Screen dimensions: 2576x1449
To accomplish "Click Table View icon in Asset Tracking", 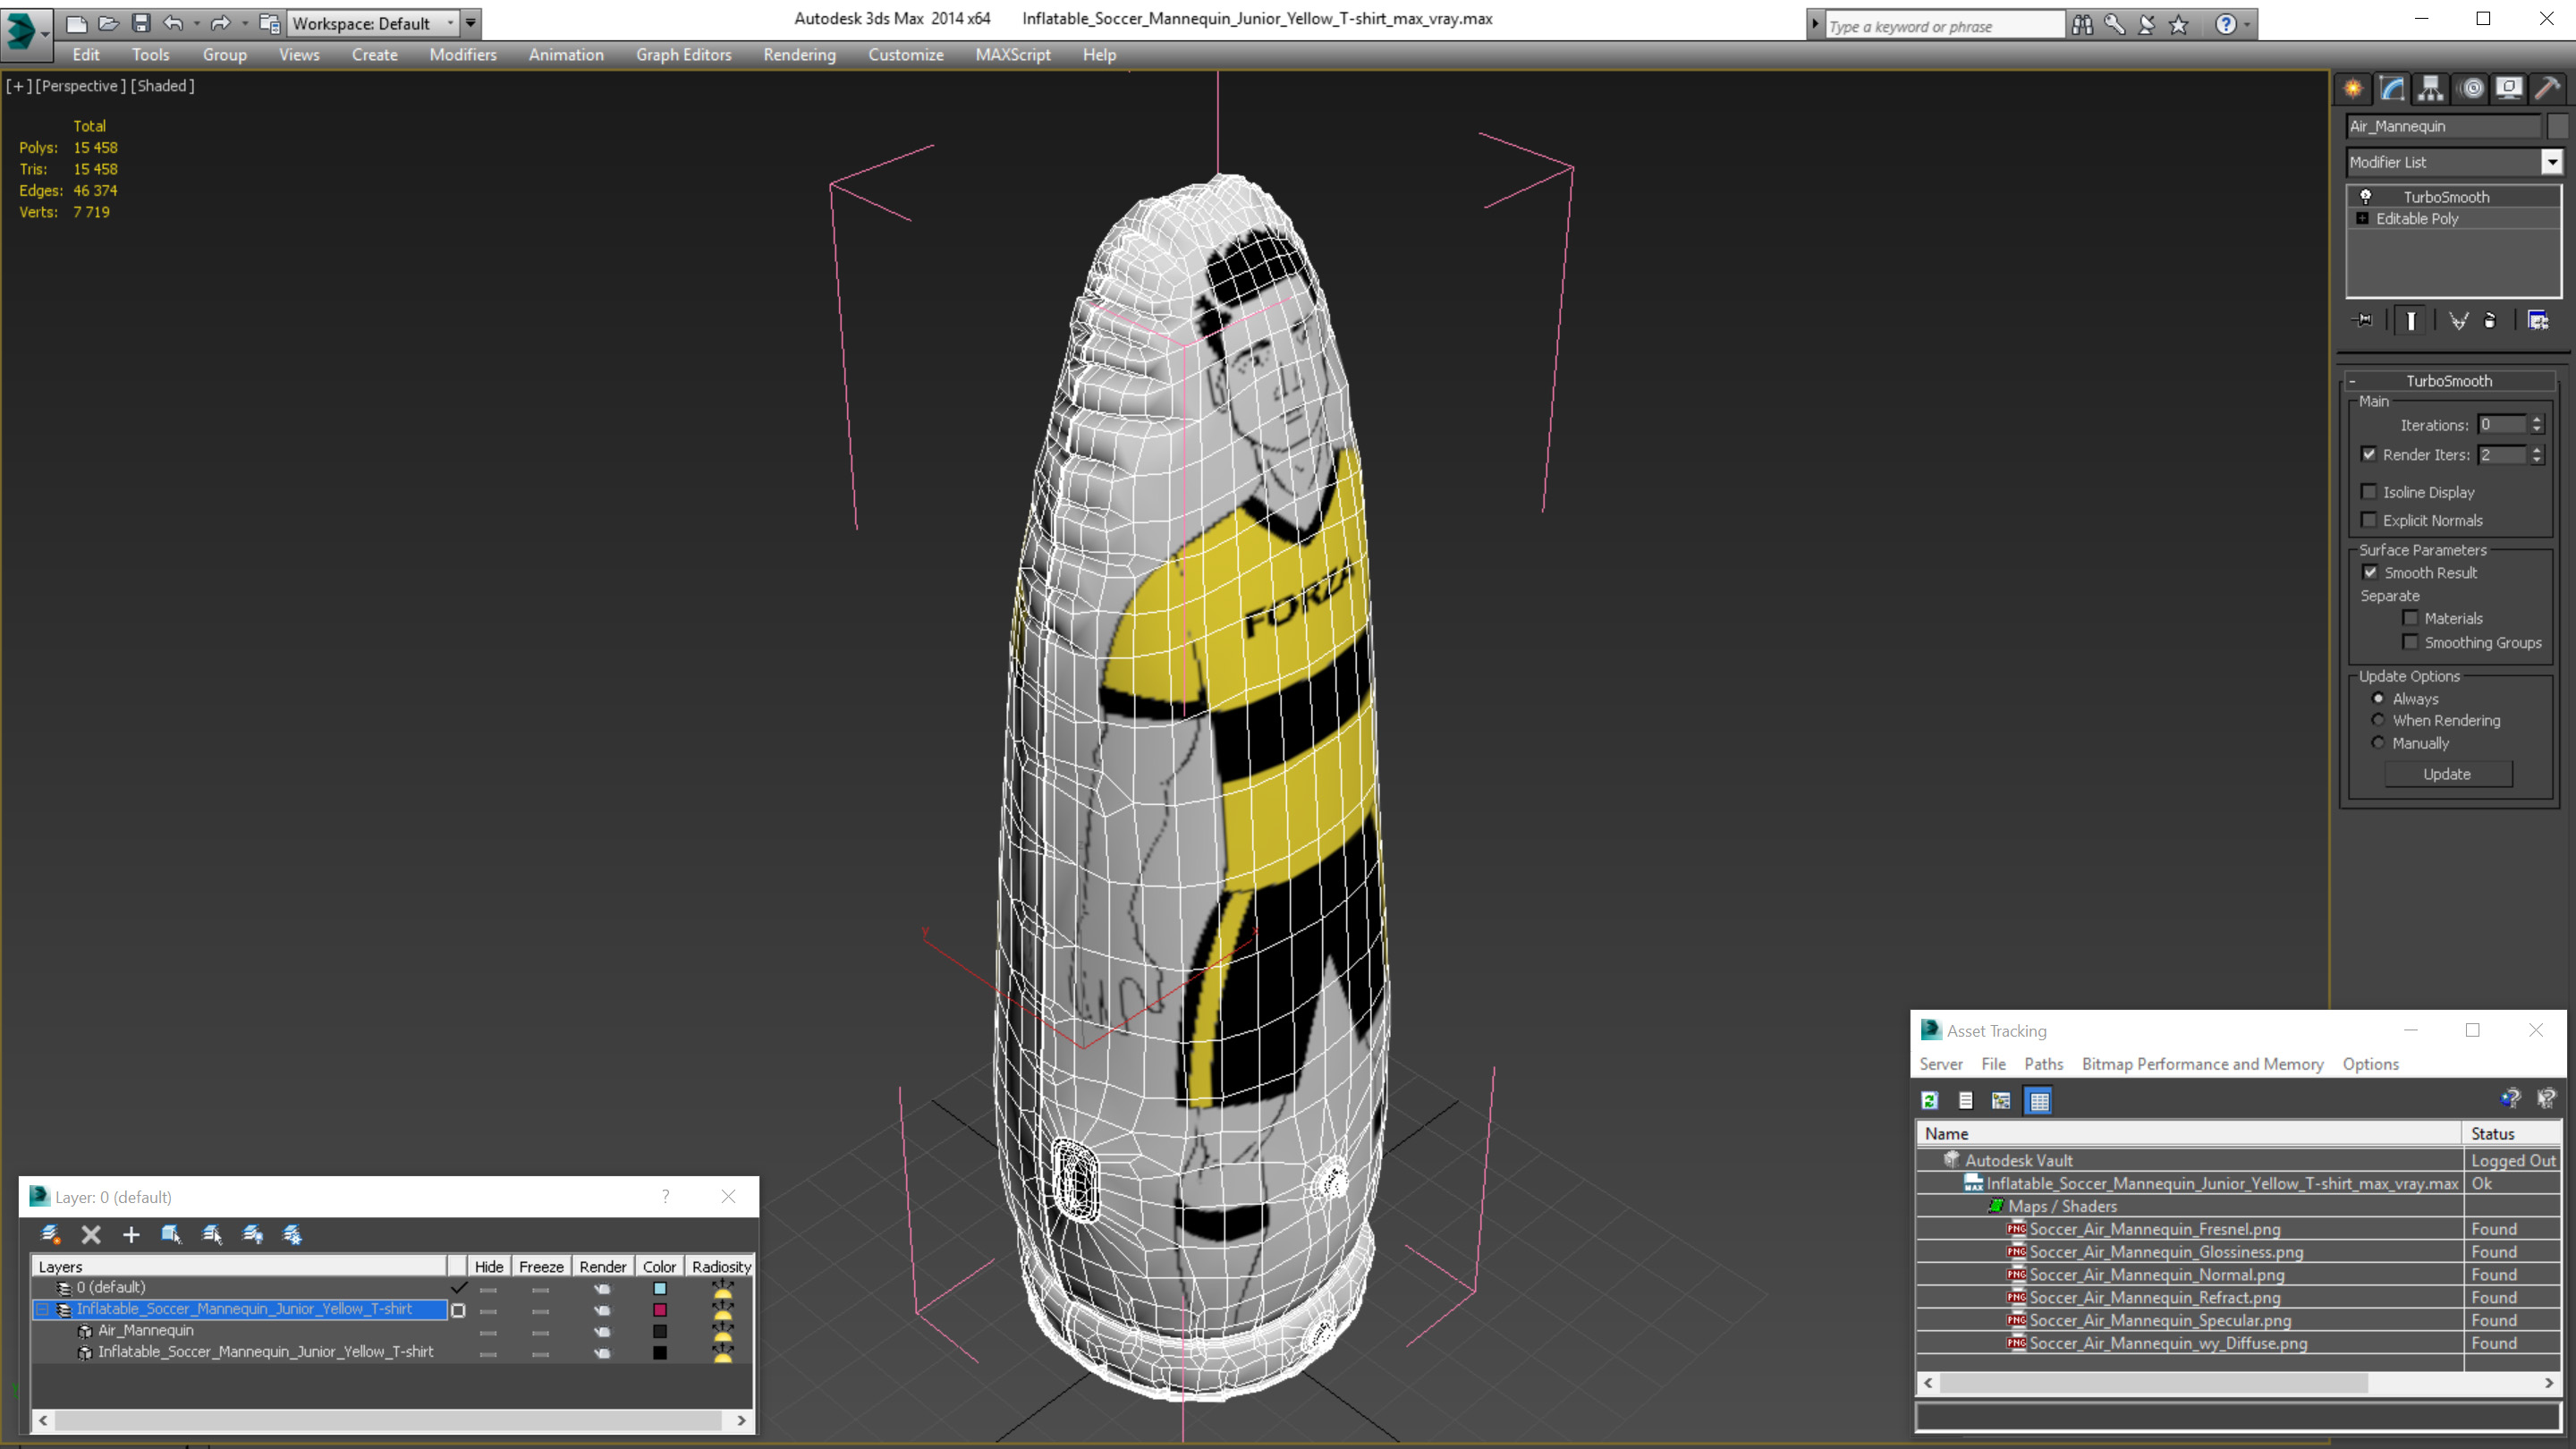I will pyautogui.click(x=2038, y=1101).
